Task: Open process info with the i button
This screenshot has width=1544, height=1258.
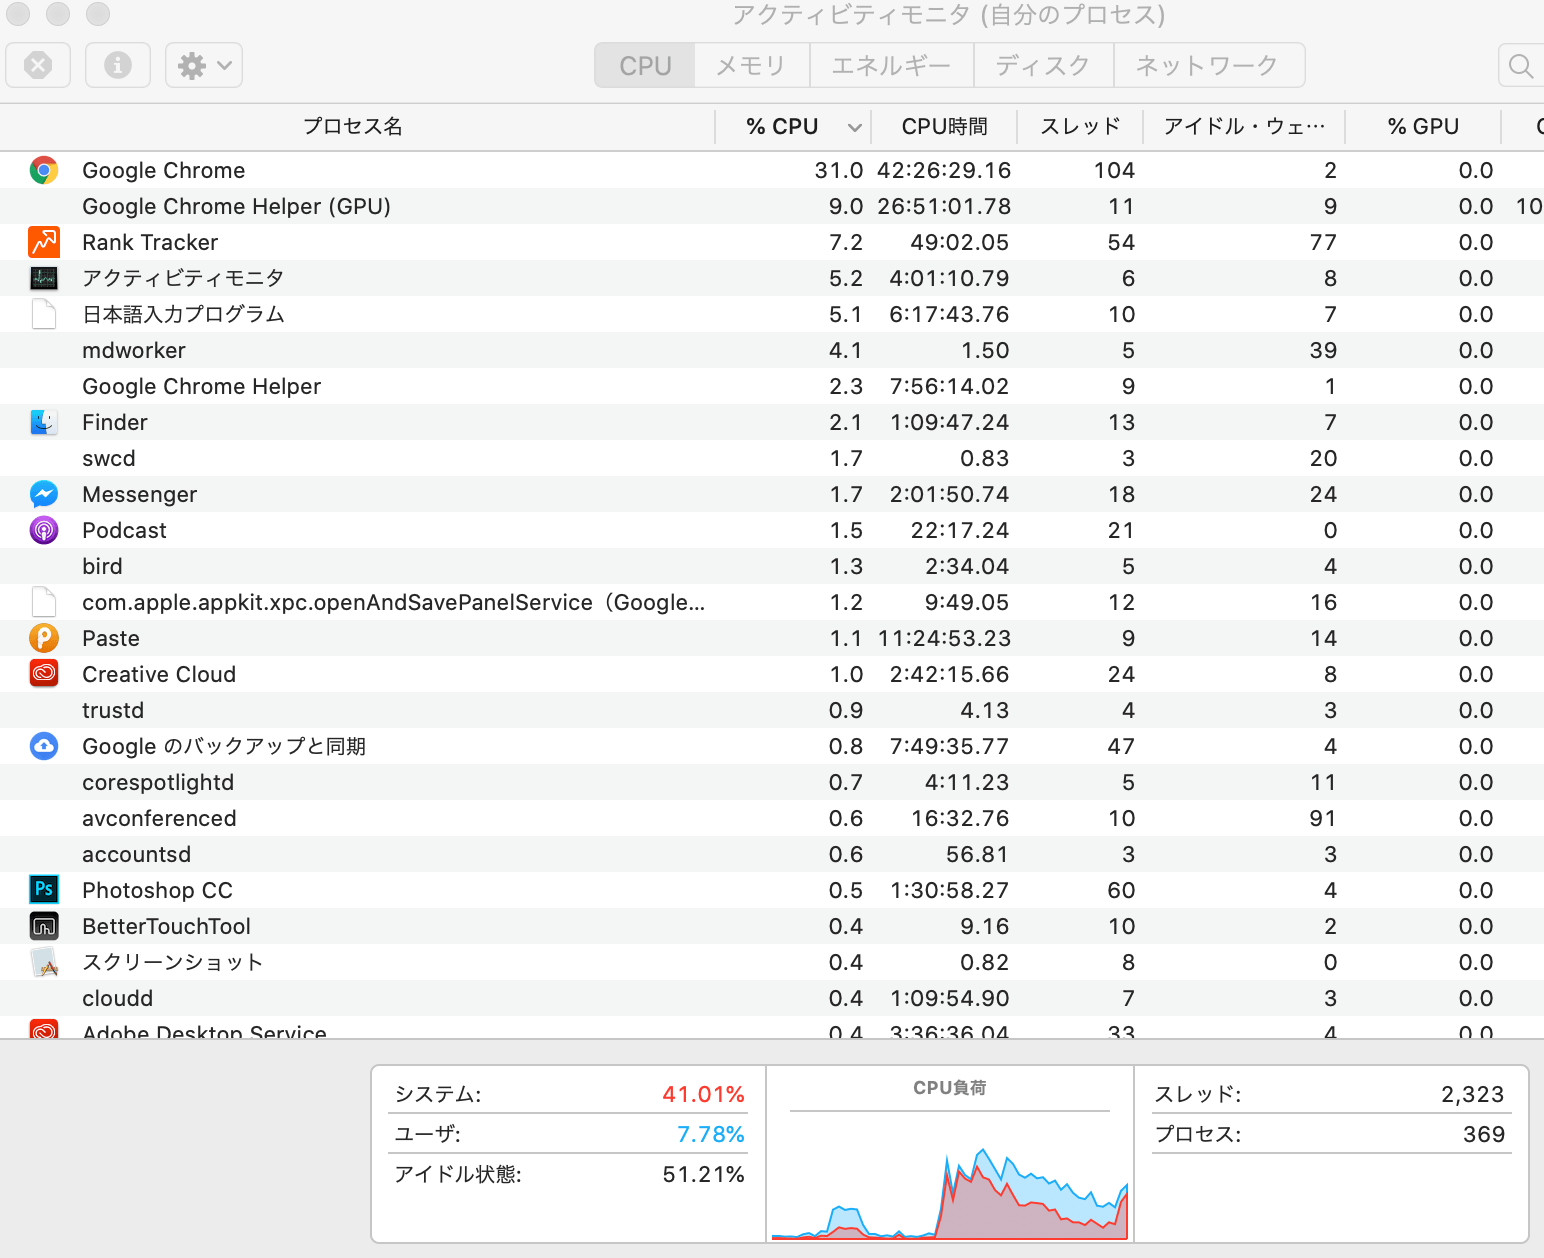Action: click(x=118, y=65)
